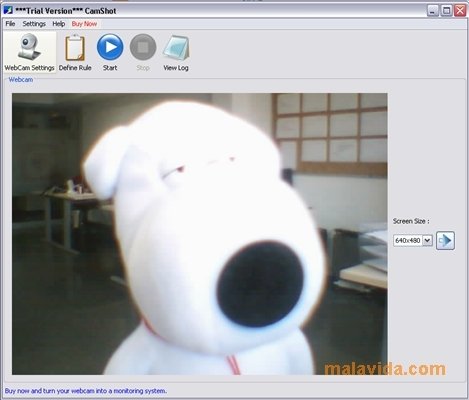This screenshot has width=469, height=400.
Task: Click the greyed-out Stop button
Action: tap(143, 52)
